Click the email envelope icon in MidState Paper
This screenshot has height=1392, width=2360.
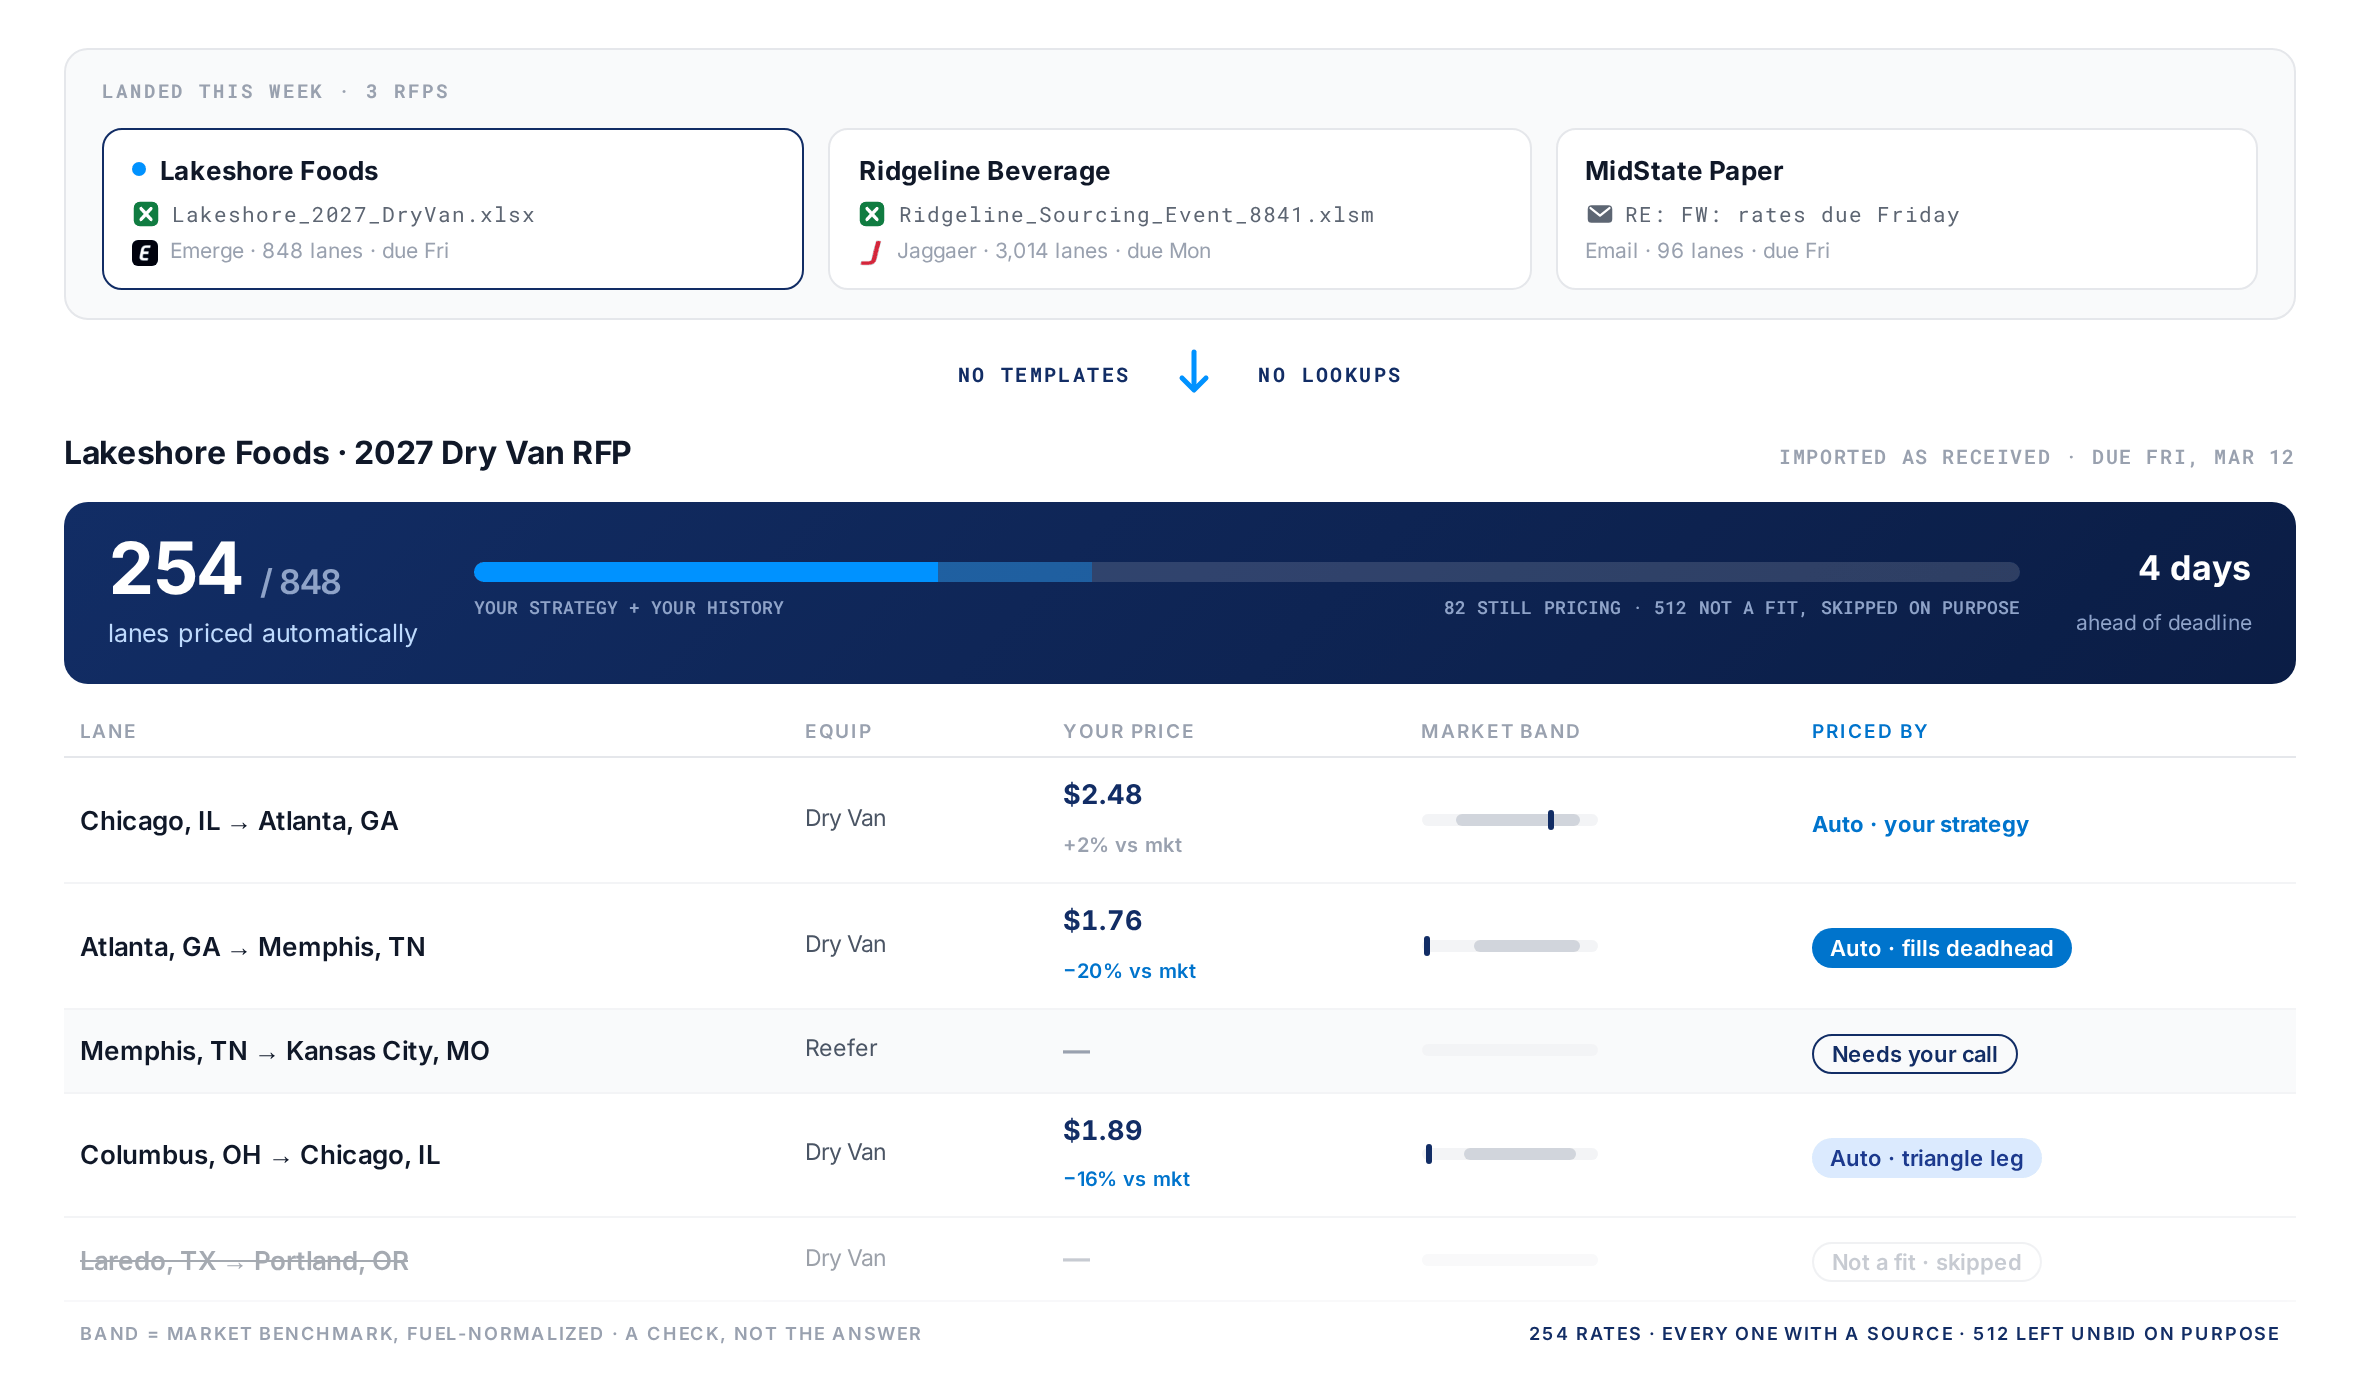coord(1599,214)
